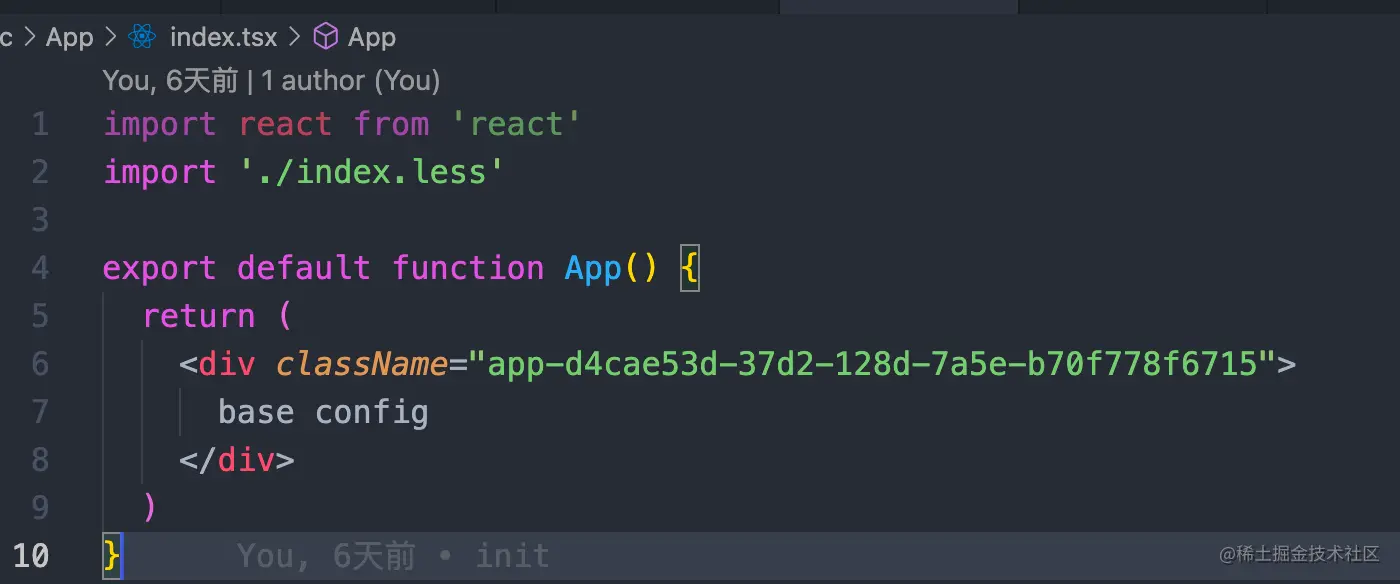
Task: Expand the chevron after index.tsx
Action: [x=295, y=37]
